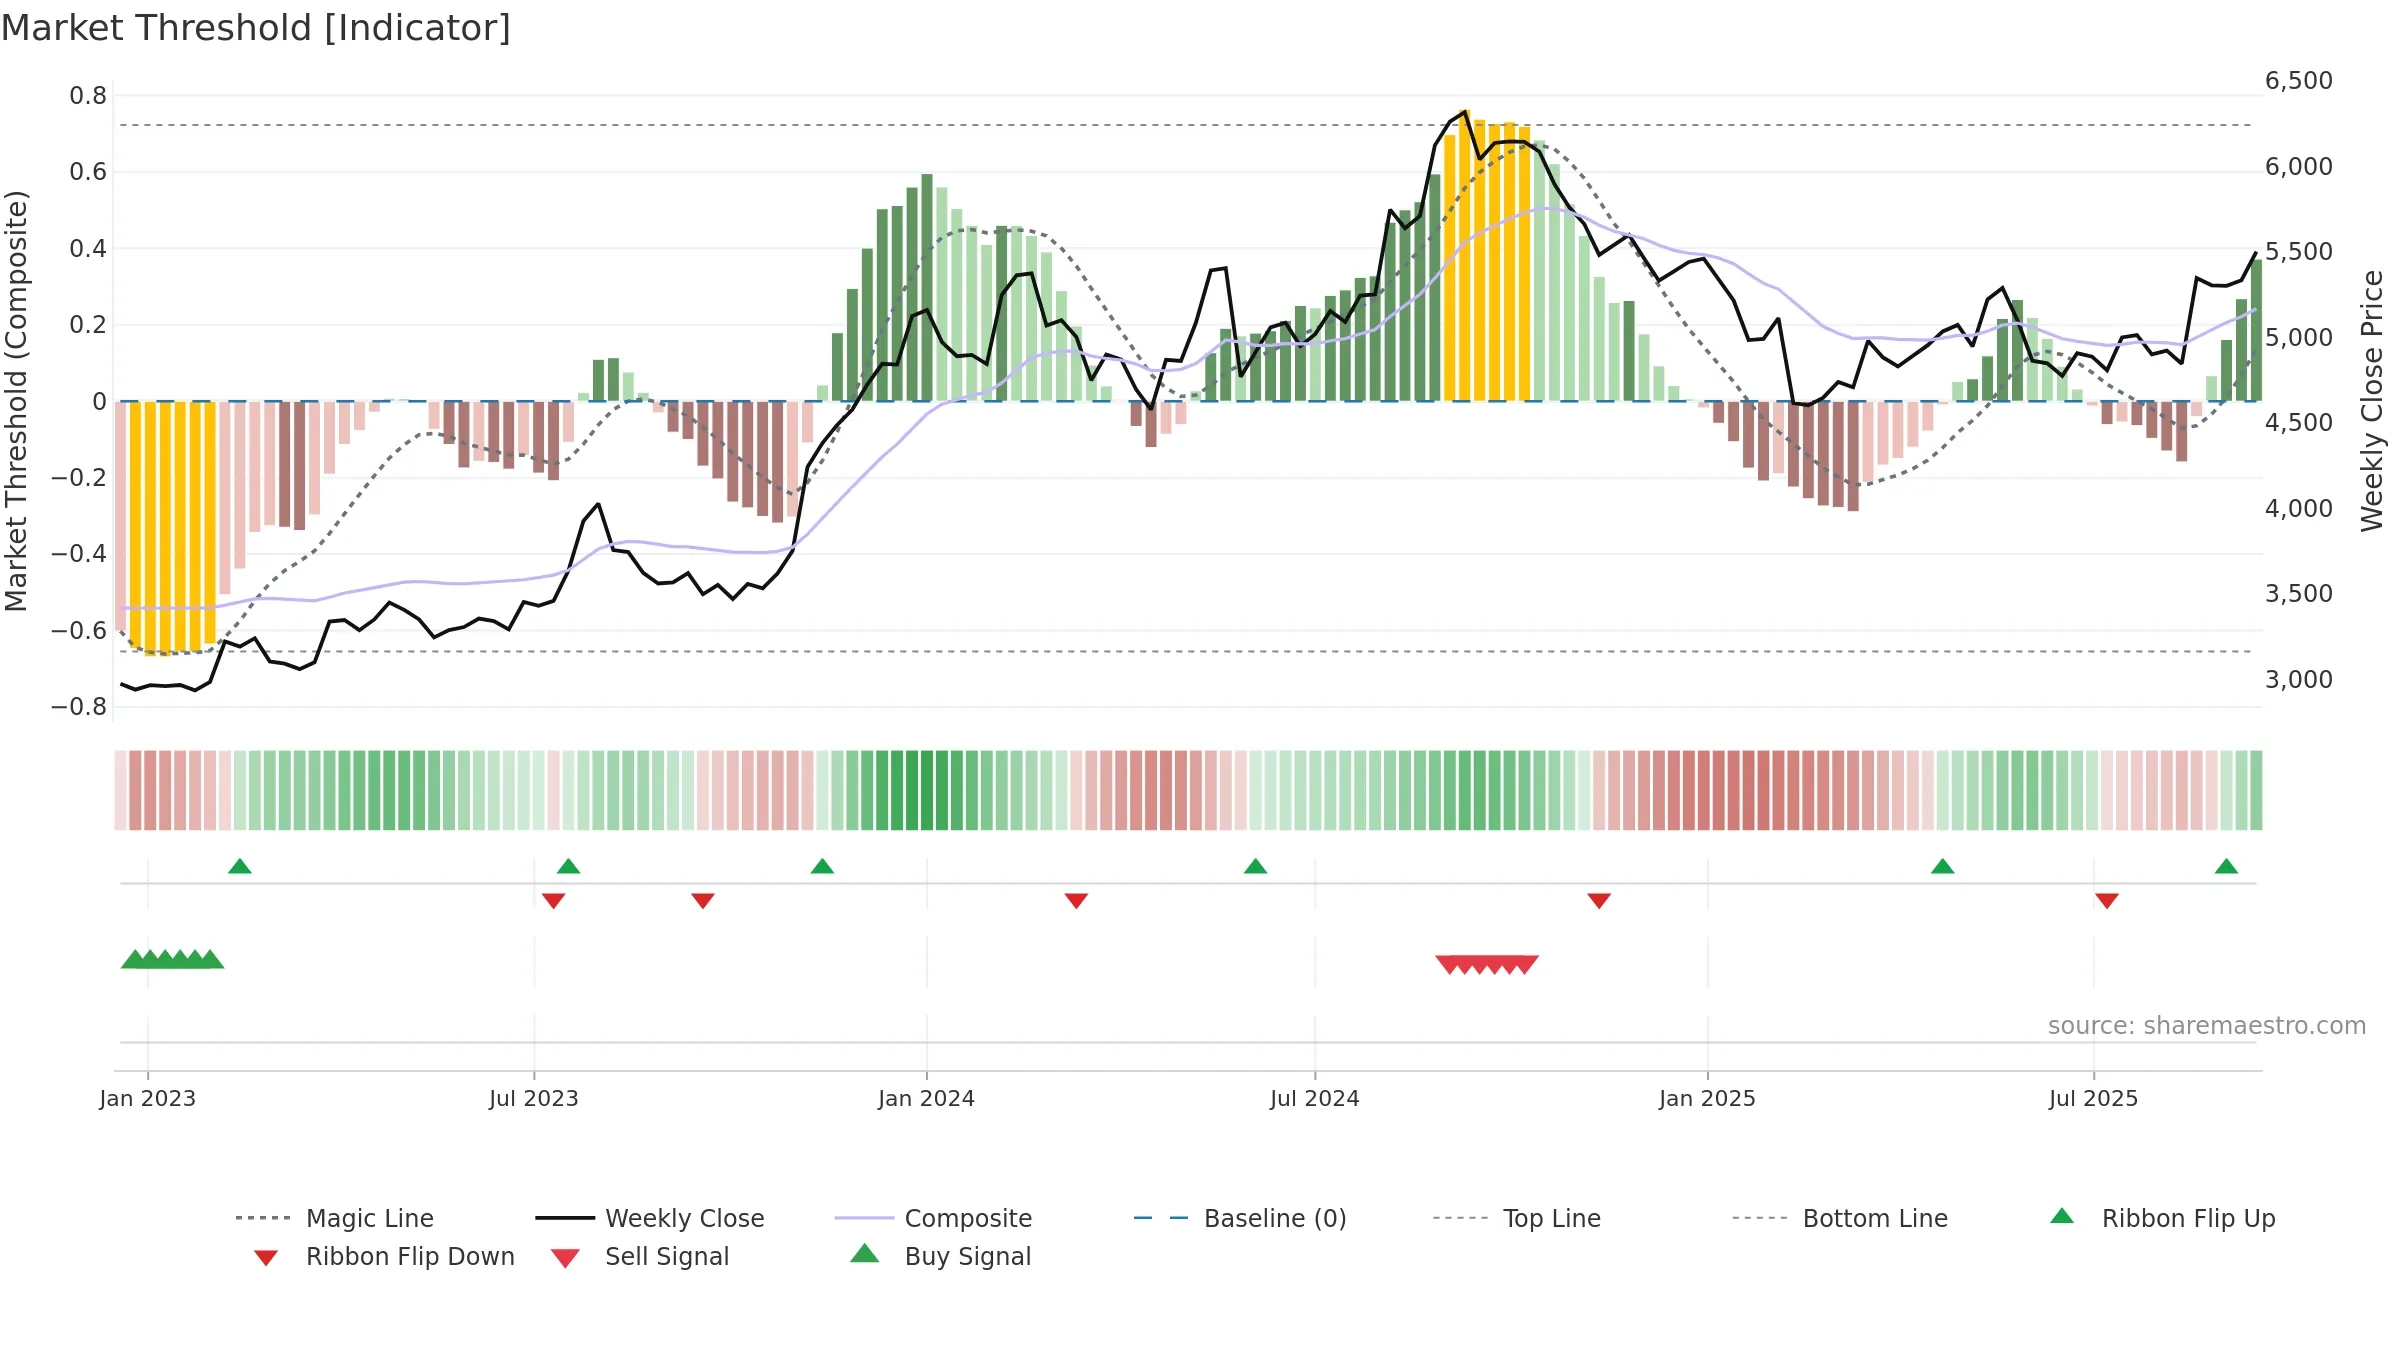The height and width of the screenshot is (1350, 2400).
Task: Toggle the Bottom Line legend entry
Action: [1840, 1218]
